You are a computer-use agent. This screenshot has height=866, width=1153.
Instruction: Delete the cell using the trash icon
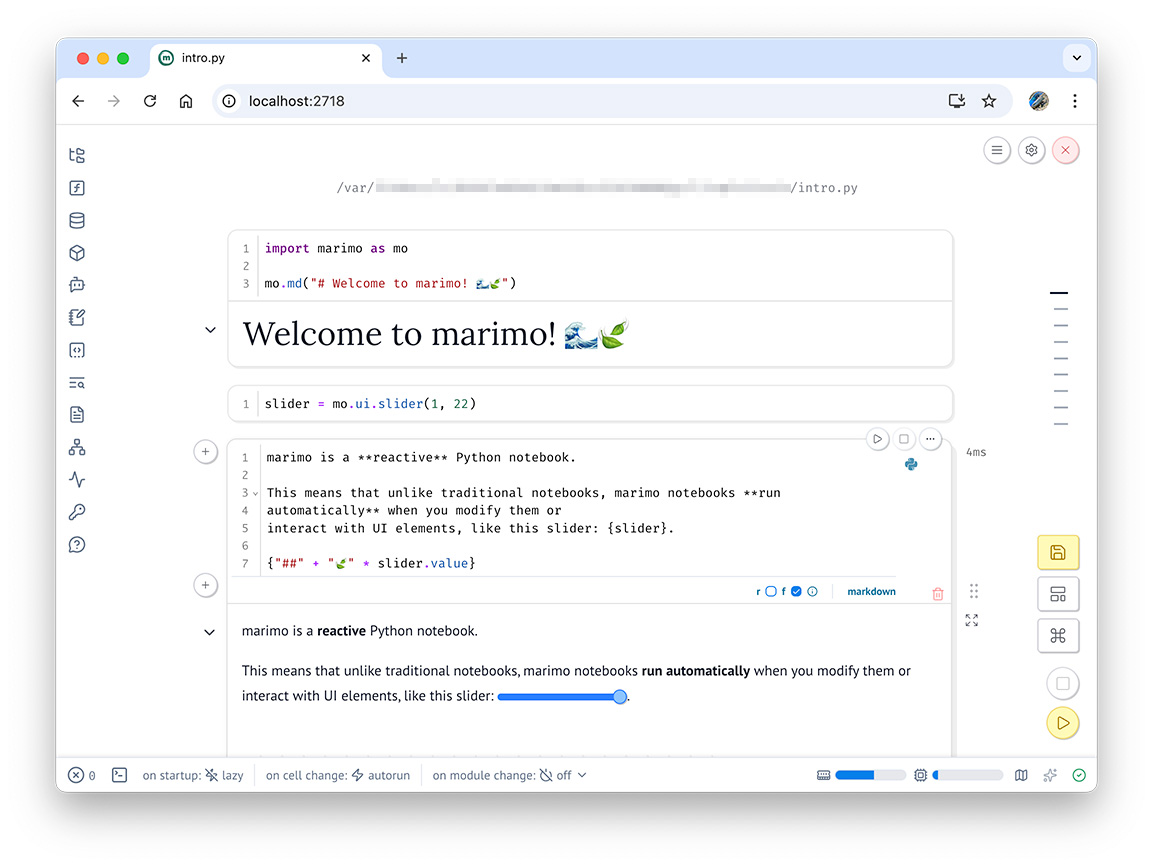point(937,593)
